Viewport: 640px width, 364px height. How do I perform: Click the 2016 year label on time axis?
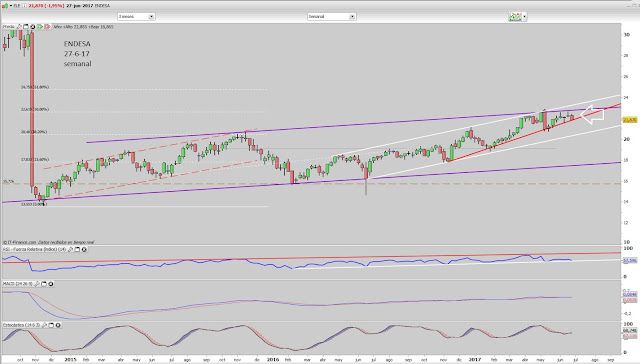coord(273,360)
